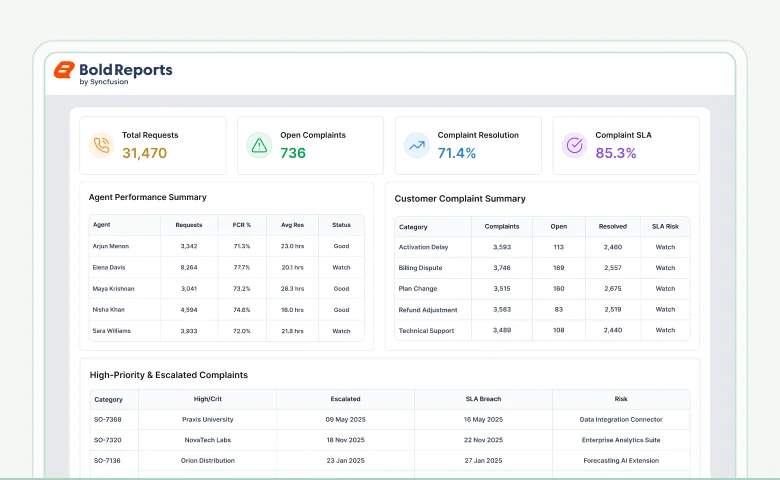Select agent Elena Davis
The width and height of the screenshot is (780, 480).
pos(109,268)
